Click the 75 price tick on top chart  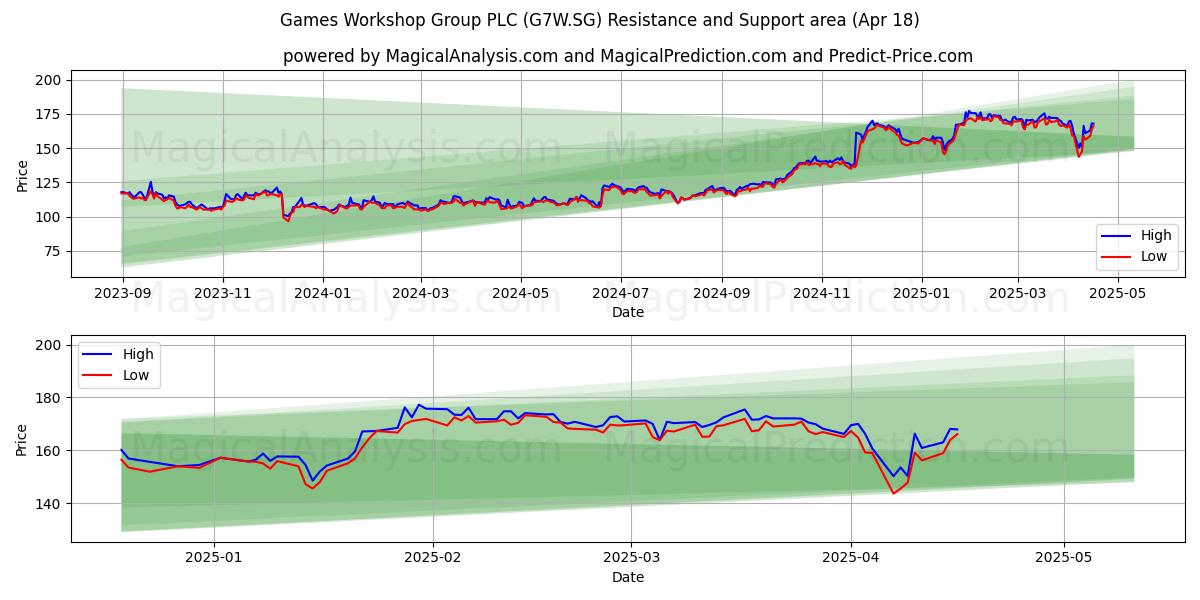tap(54, 251)
